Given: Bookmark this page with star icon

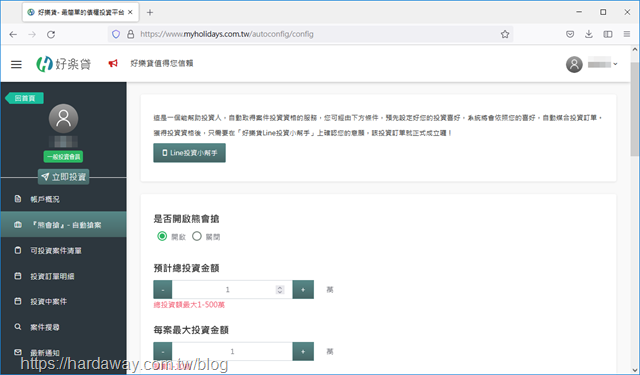Looking at the screenshot, I should point(505,34).
